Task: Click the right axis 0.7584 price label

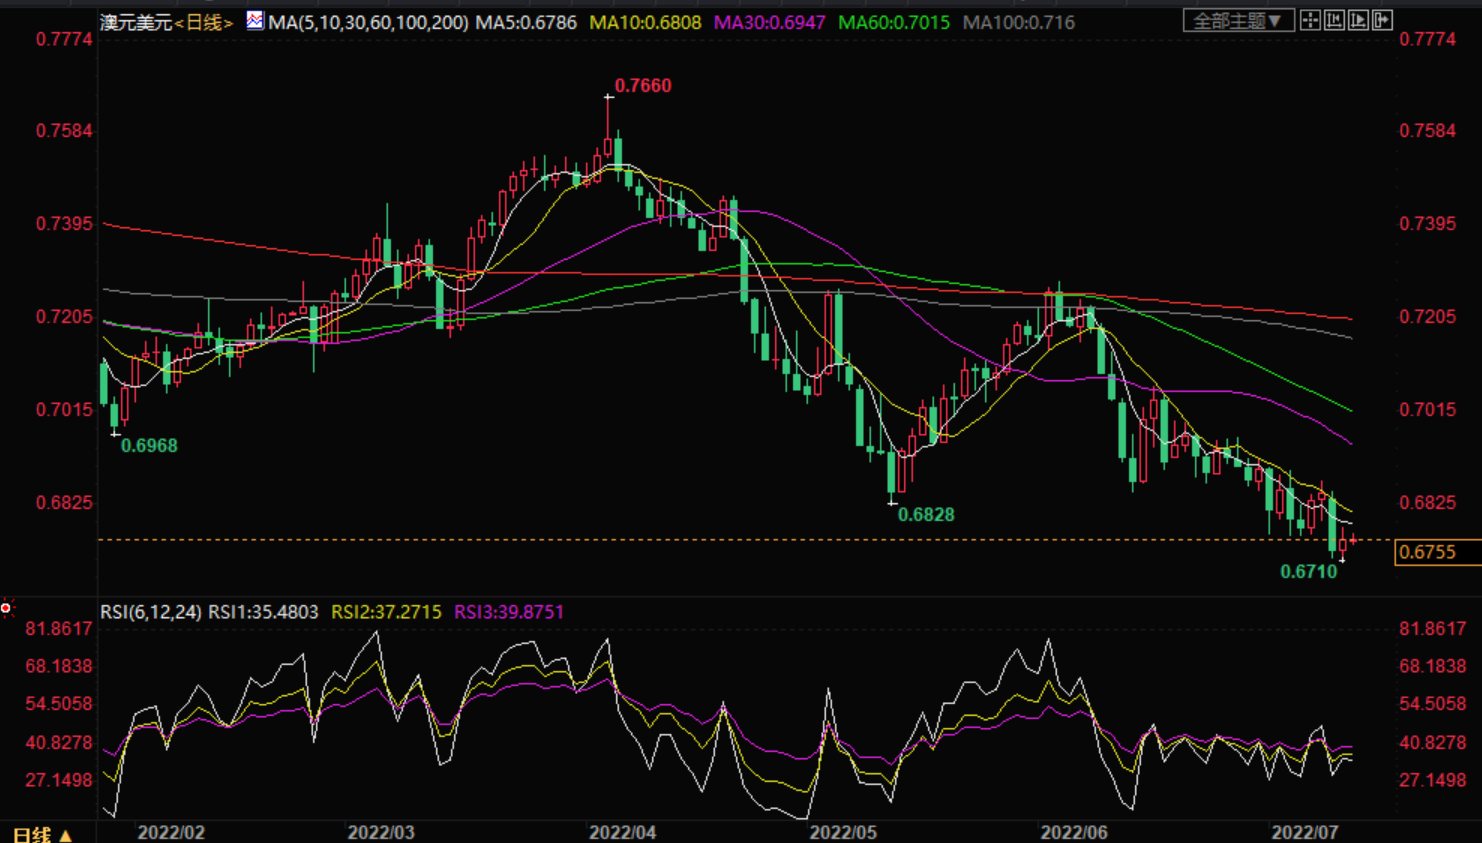Action: click(1428, 131)
